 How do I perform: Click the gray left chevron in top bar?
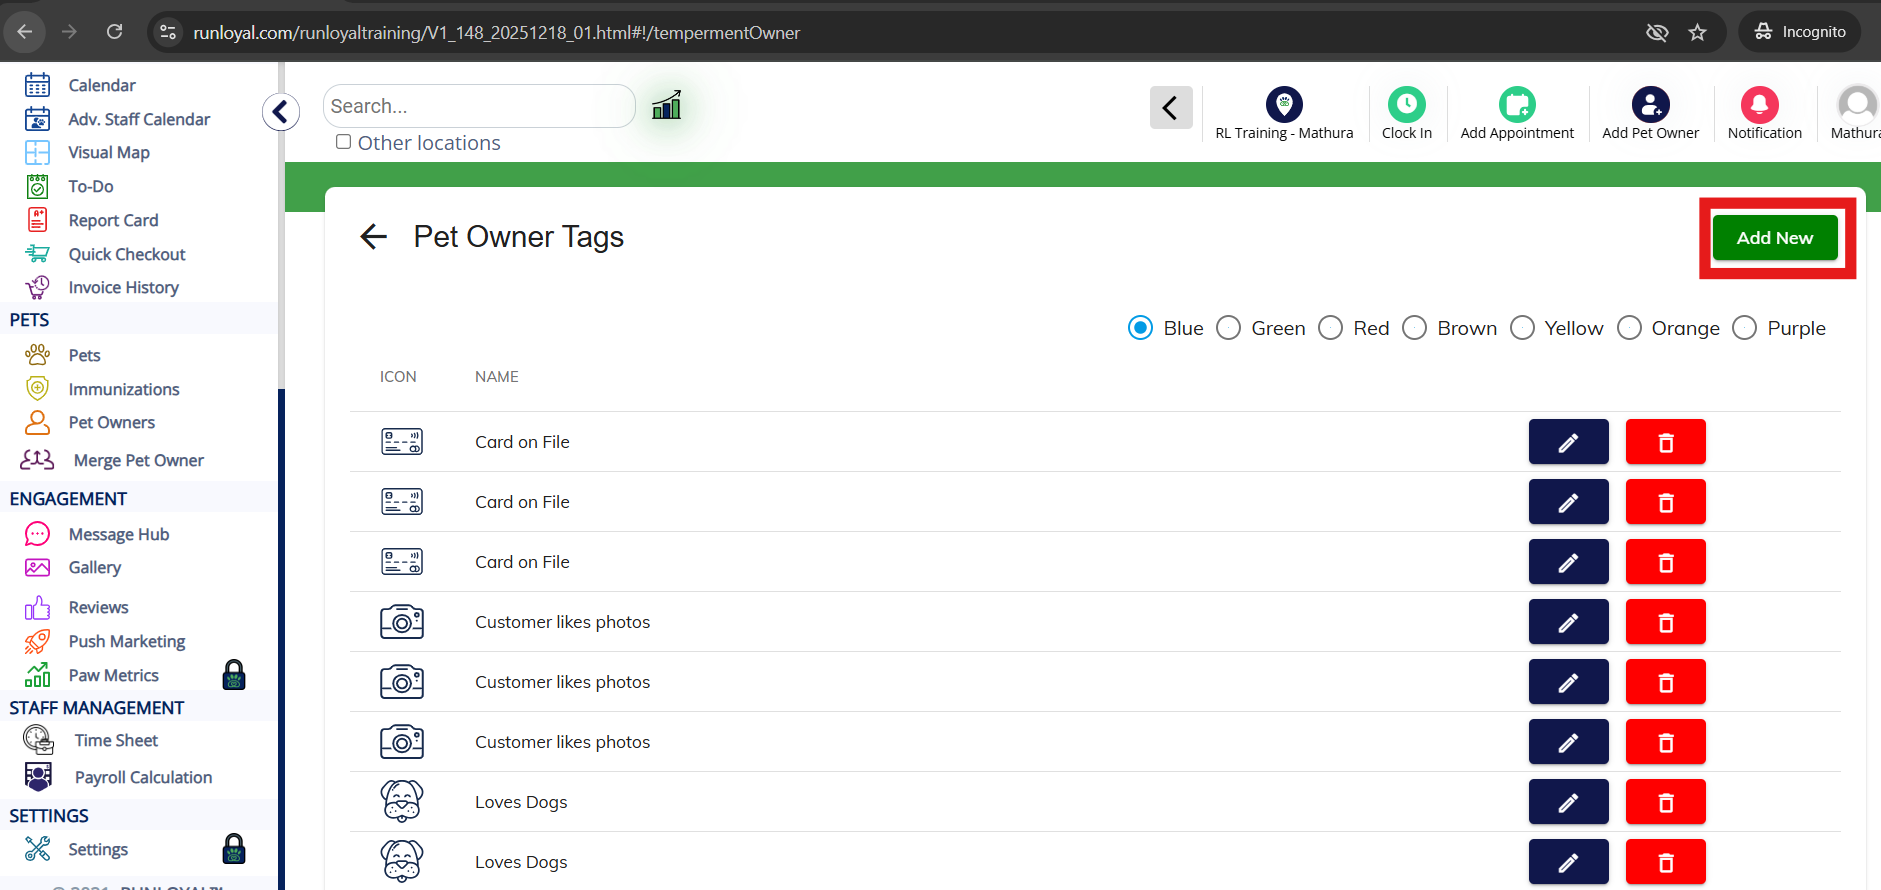1171,107
